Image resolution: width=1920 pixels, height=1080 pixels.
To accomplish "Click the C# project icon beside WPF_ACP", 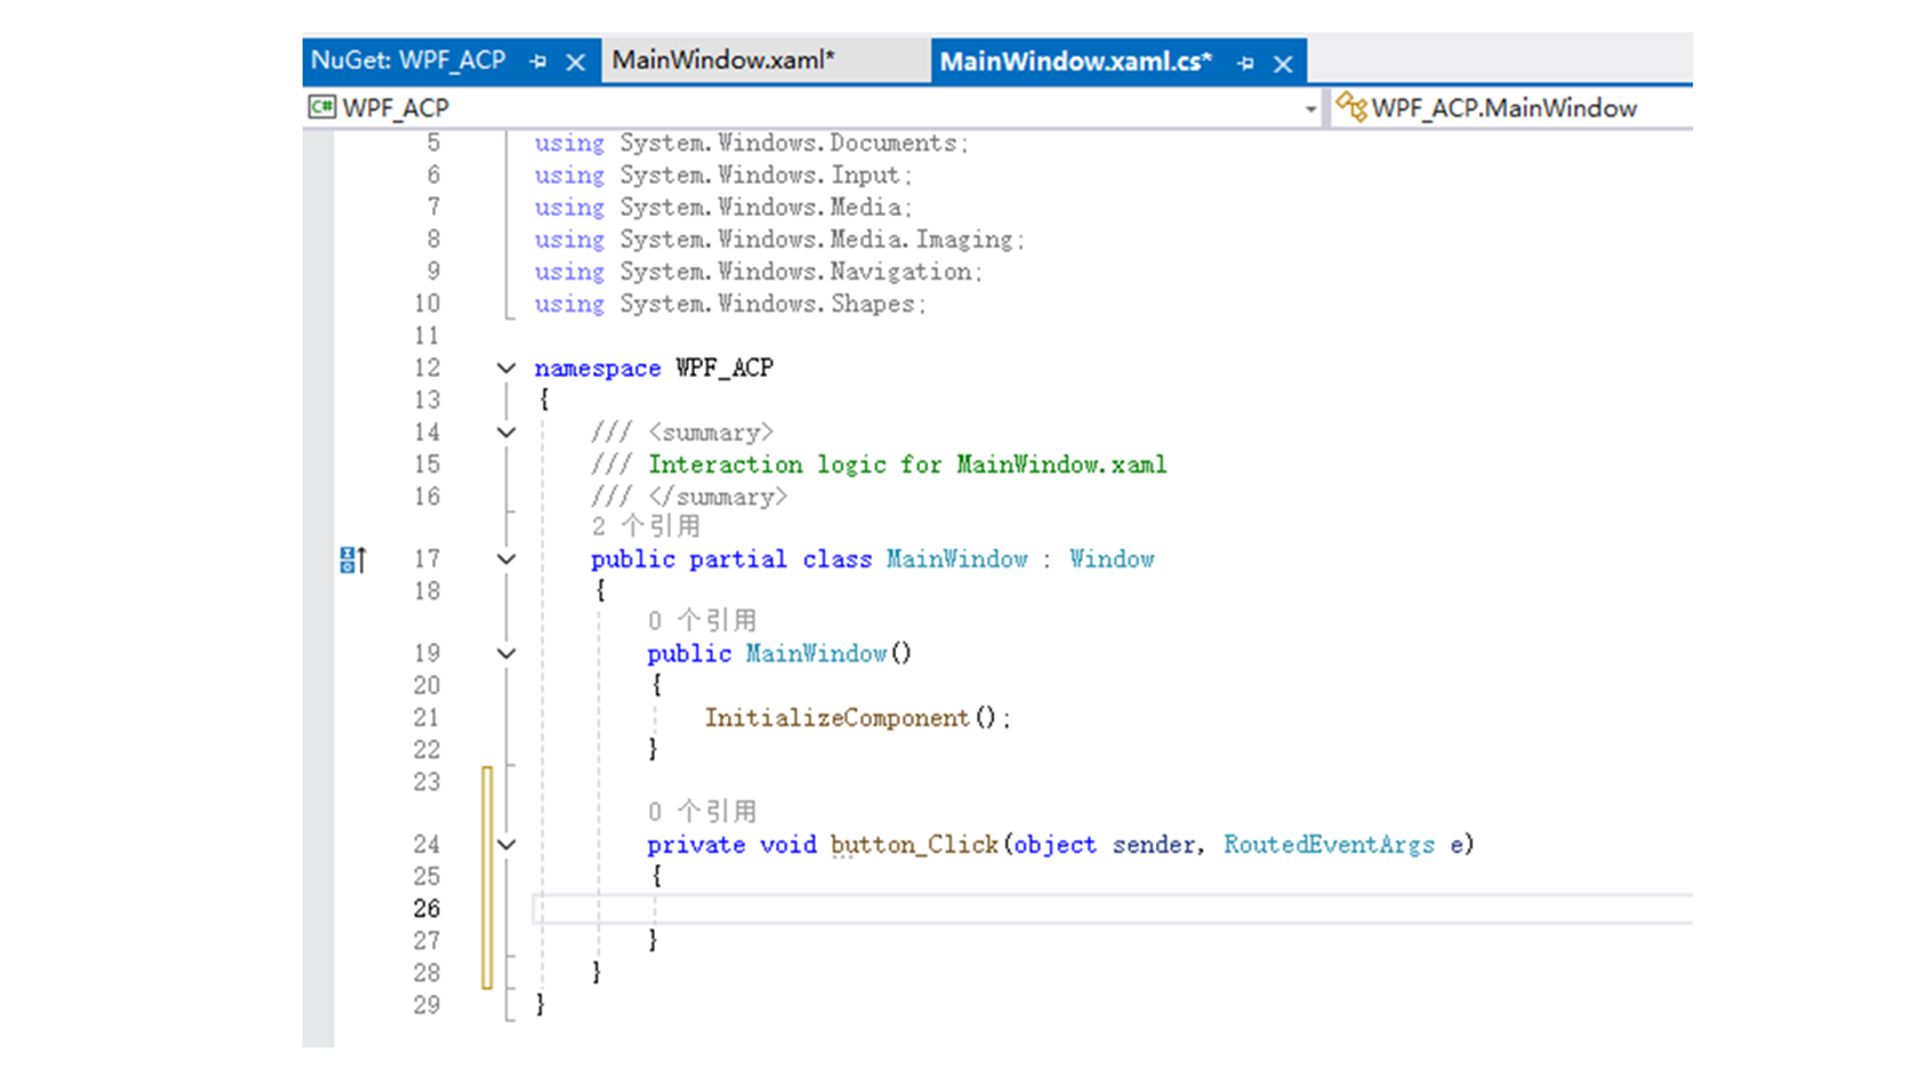I will pos(321,107).
